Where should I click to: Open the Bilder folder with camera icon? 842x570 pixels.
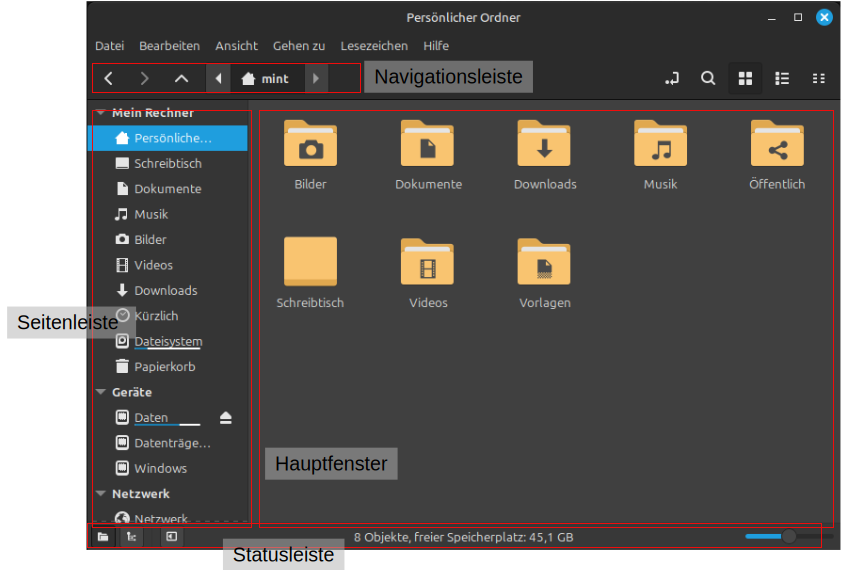pos(310,144)
